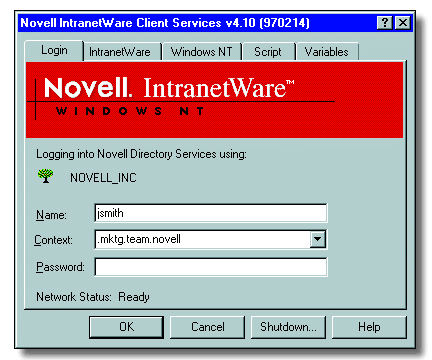The image size is (432, 360).
Task: Click the question mark help icon in title bar
Action: pos(385,23)
